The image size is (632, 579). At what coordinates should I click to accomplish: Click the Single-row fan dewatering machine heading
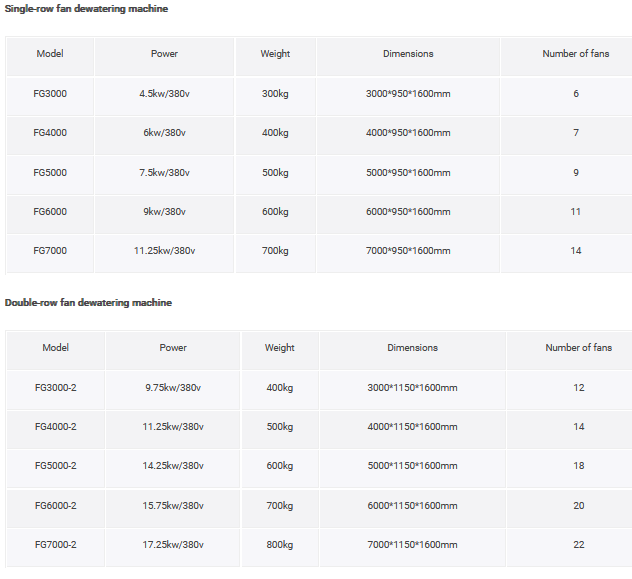[86, 9]
